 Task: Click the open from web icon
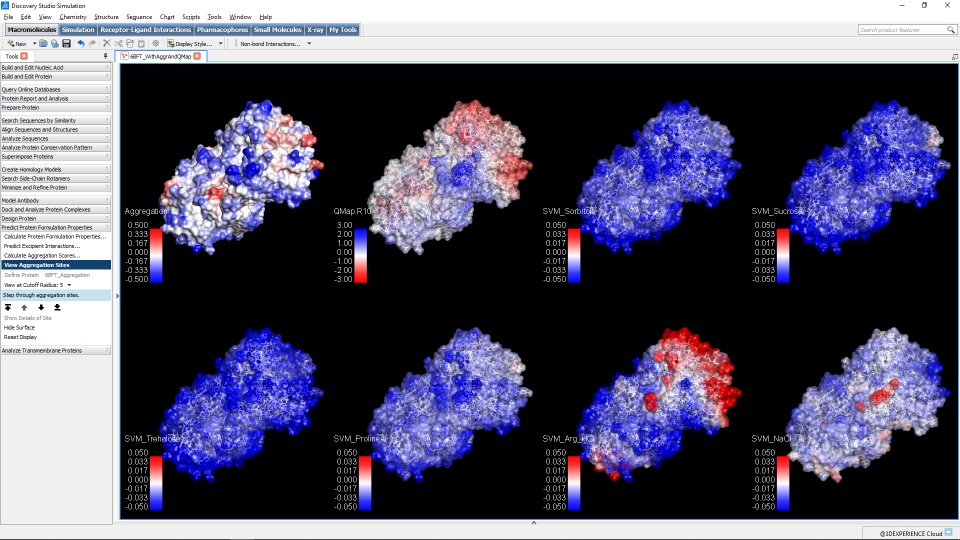point(54,43)
